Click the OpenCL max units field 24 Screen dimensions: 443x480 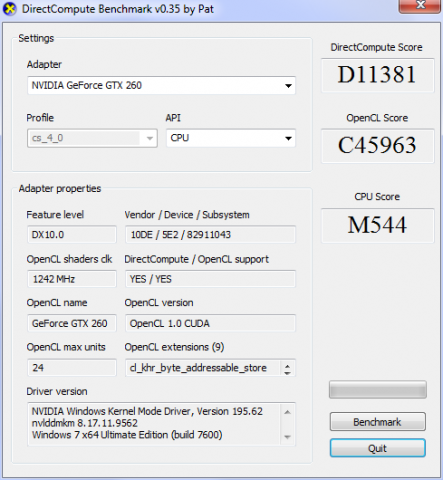click(72, 368)
